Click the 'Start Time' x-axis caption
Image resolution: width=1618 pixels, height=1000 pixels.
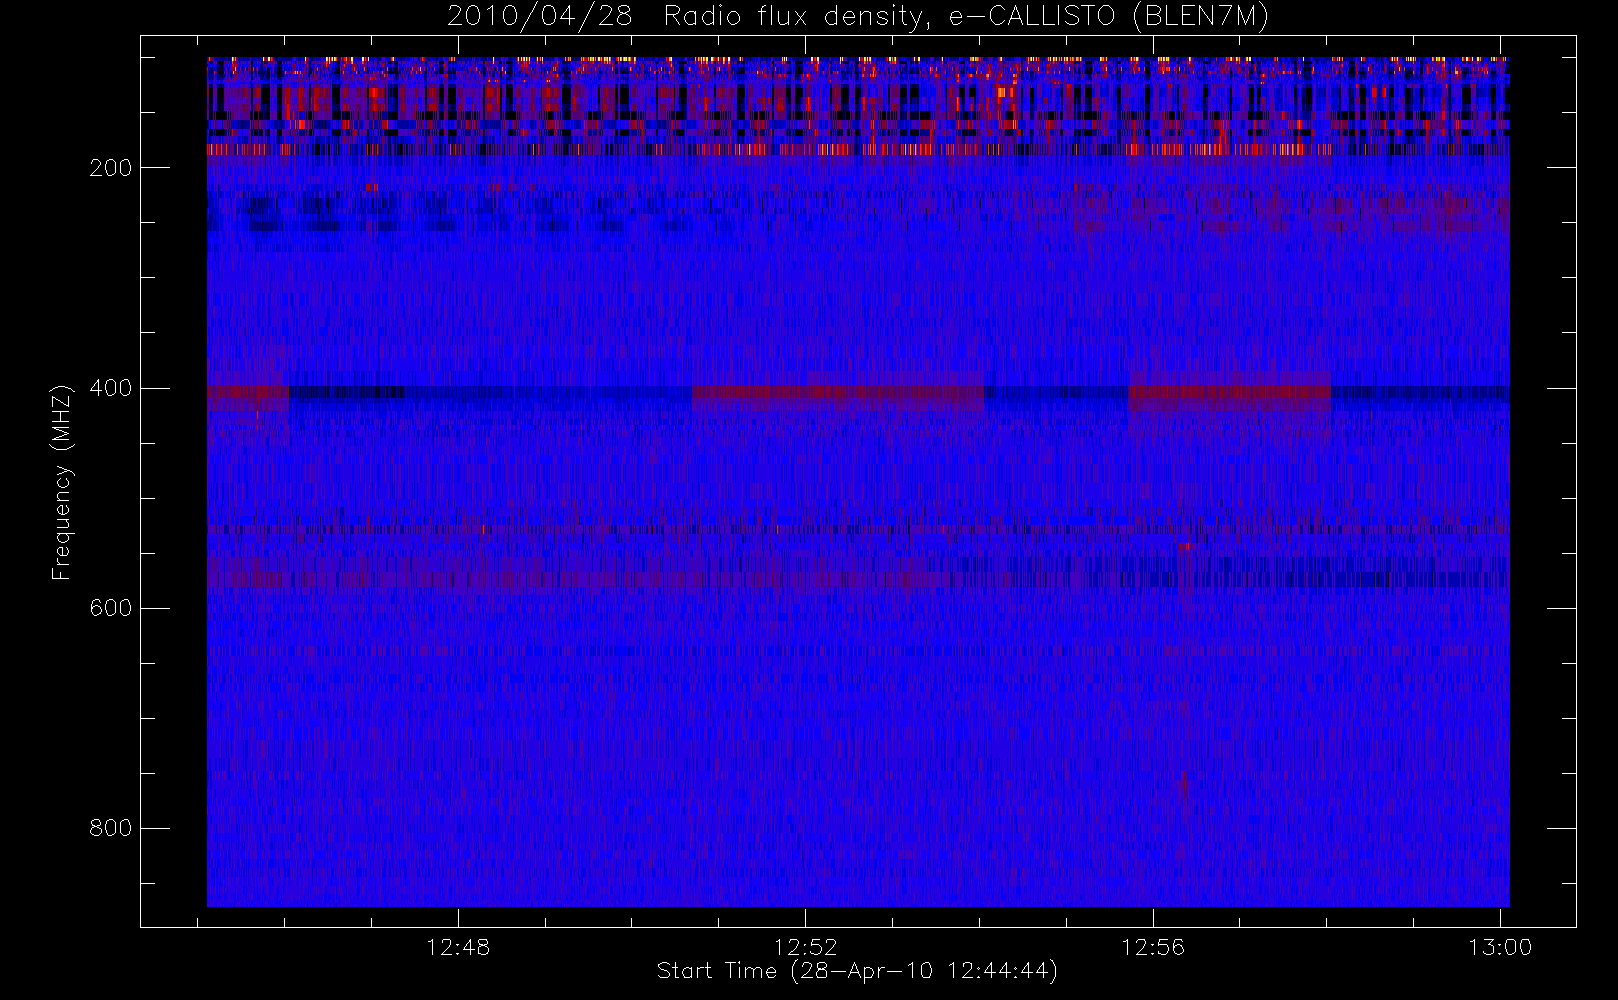coord(857,971)
